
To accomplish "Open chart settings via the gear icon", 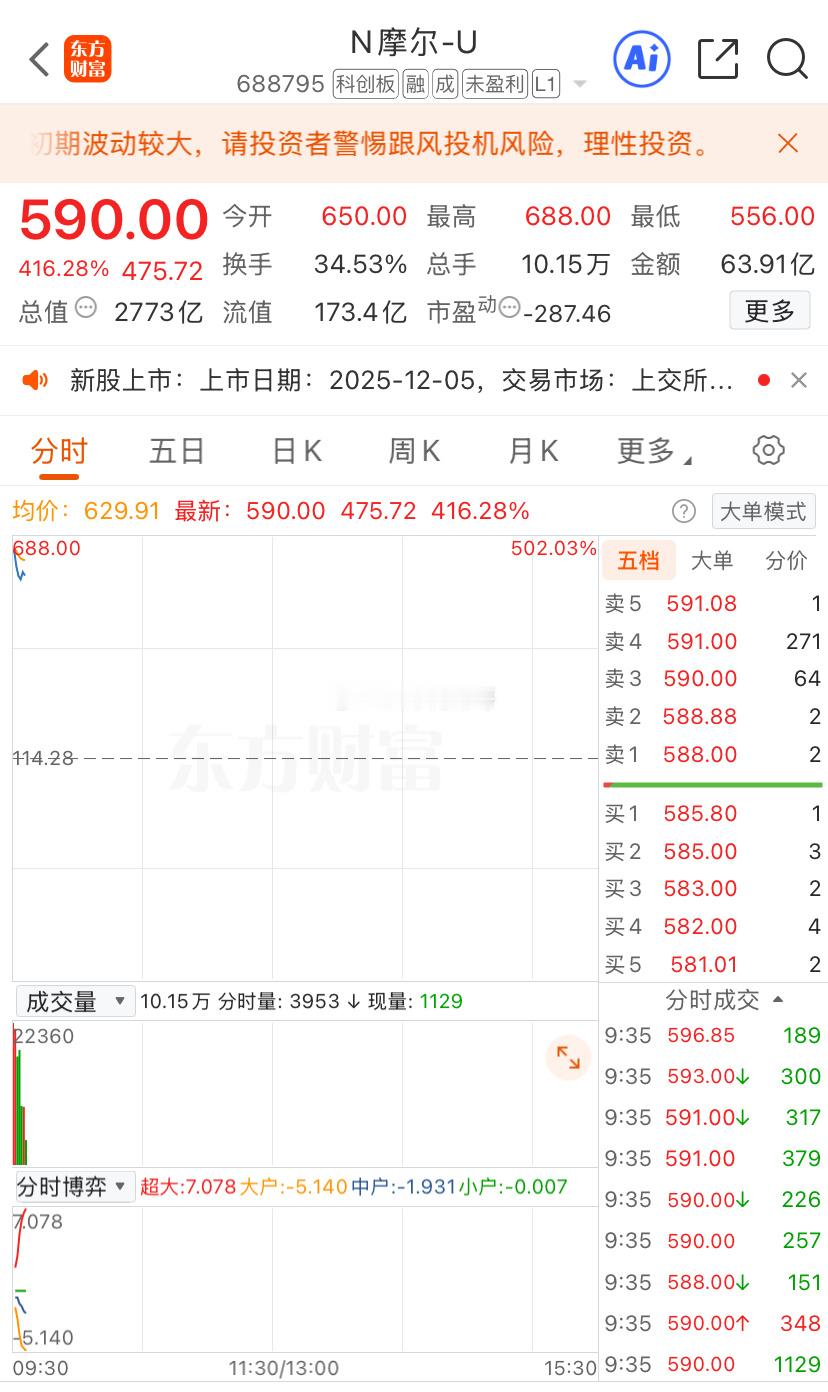I will [767, 451].
